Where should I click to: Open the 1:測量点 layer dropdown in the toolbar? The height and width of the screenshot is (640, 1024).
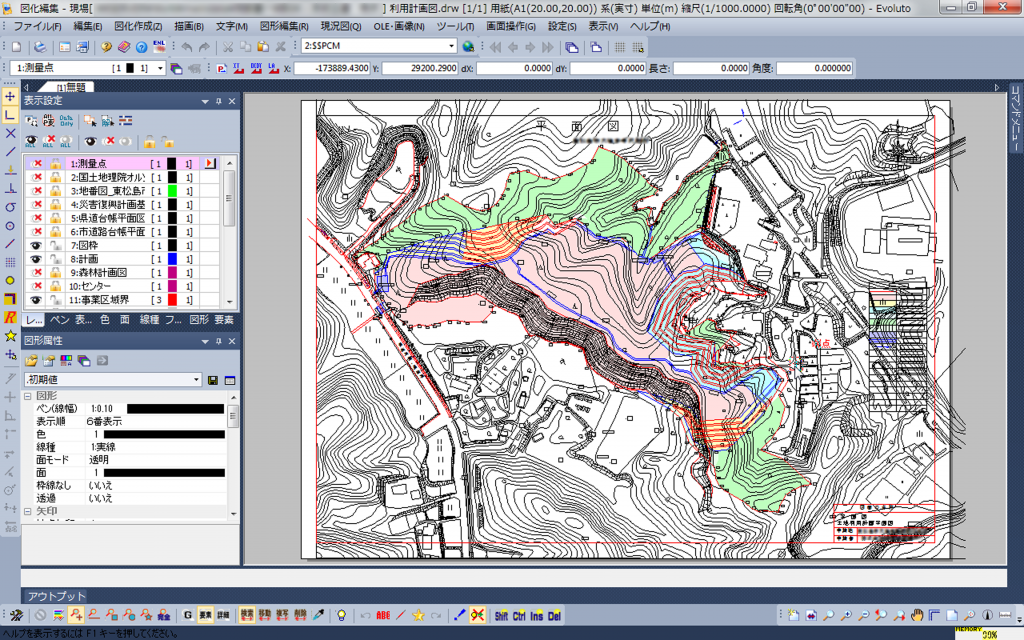pyautogui.click(x=158, y=68)
